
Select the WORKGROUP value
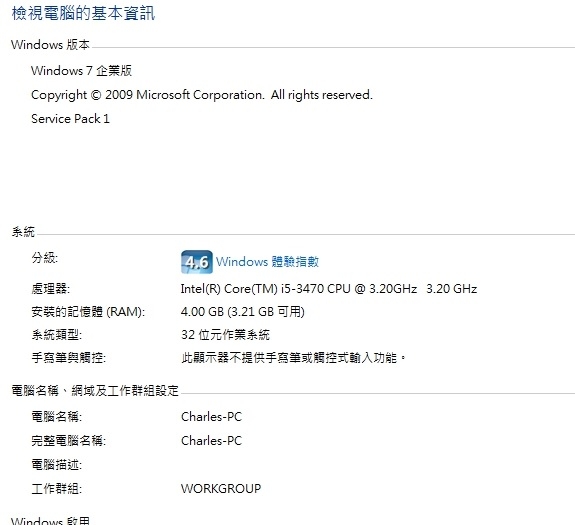coord(221,489)
